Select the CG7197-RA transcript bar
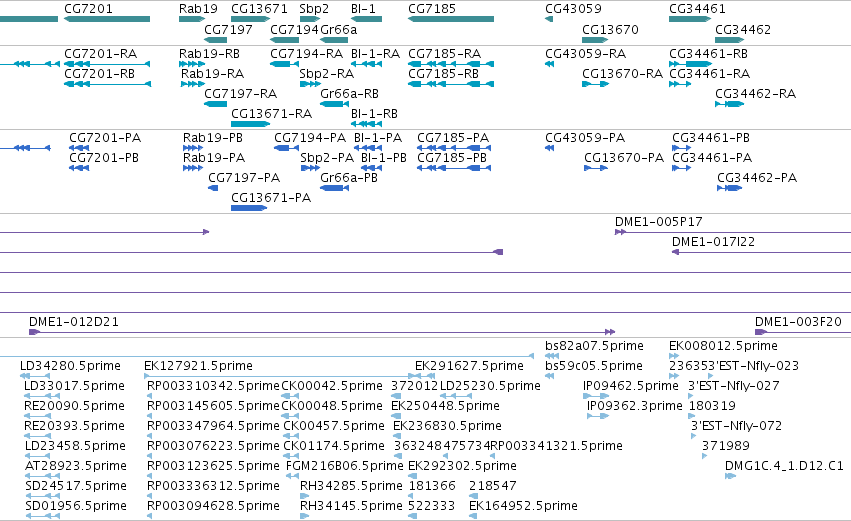The image size is (851, 521). [x=215, y=104]
